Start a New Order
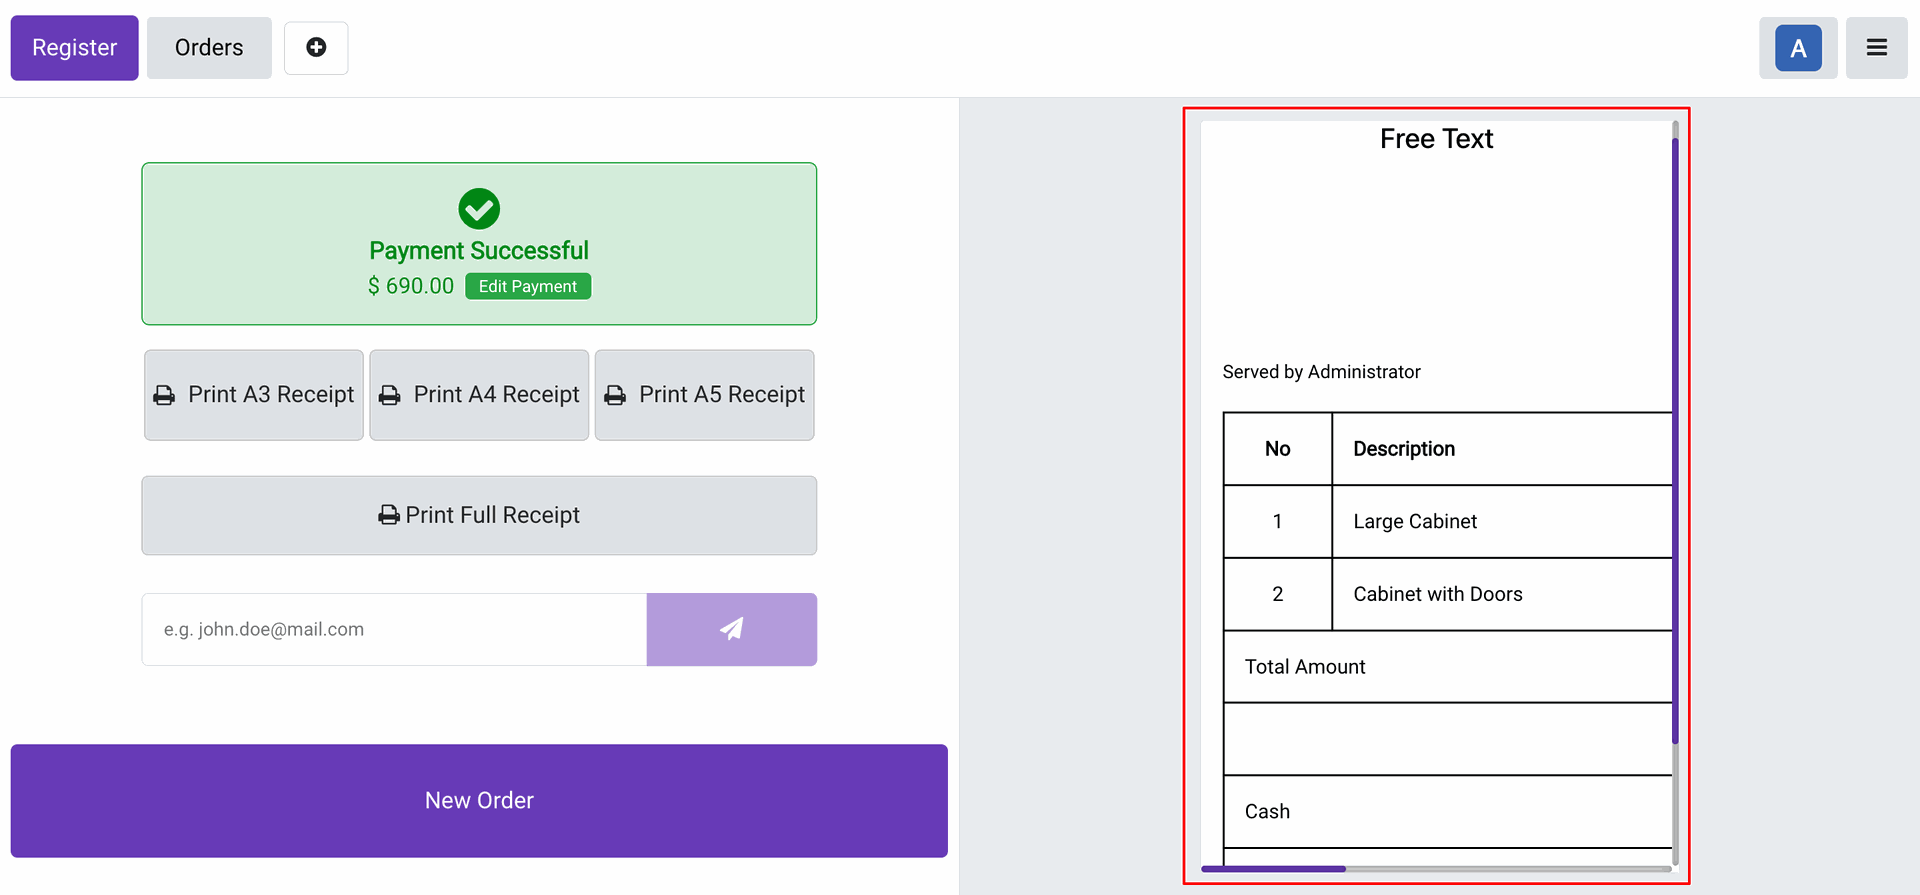Viewport: 1920px width, 895px height. [x=479, y=800]
